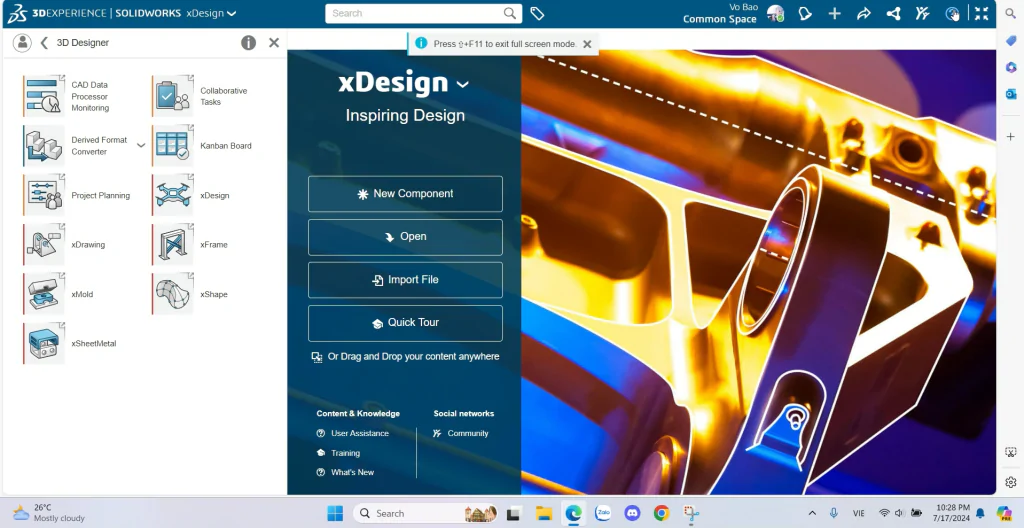The width and height of the screenshot is (1024, 528).
Task: Launch the Project Planning app icon
Action: pos(44,195)
